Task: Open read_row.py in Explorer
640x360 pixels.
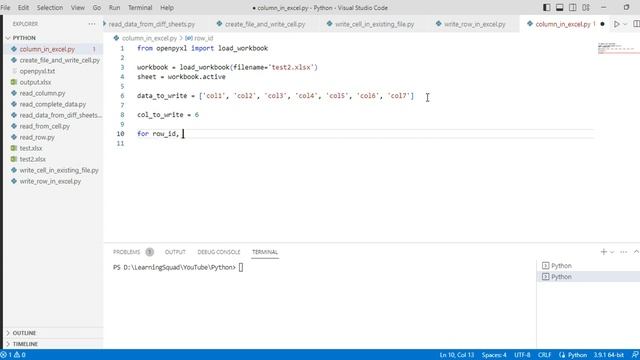Action: coord(37,137)
